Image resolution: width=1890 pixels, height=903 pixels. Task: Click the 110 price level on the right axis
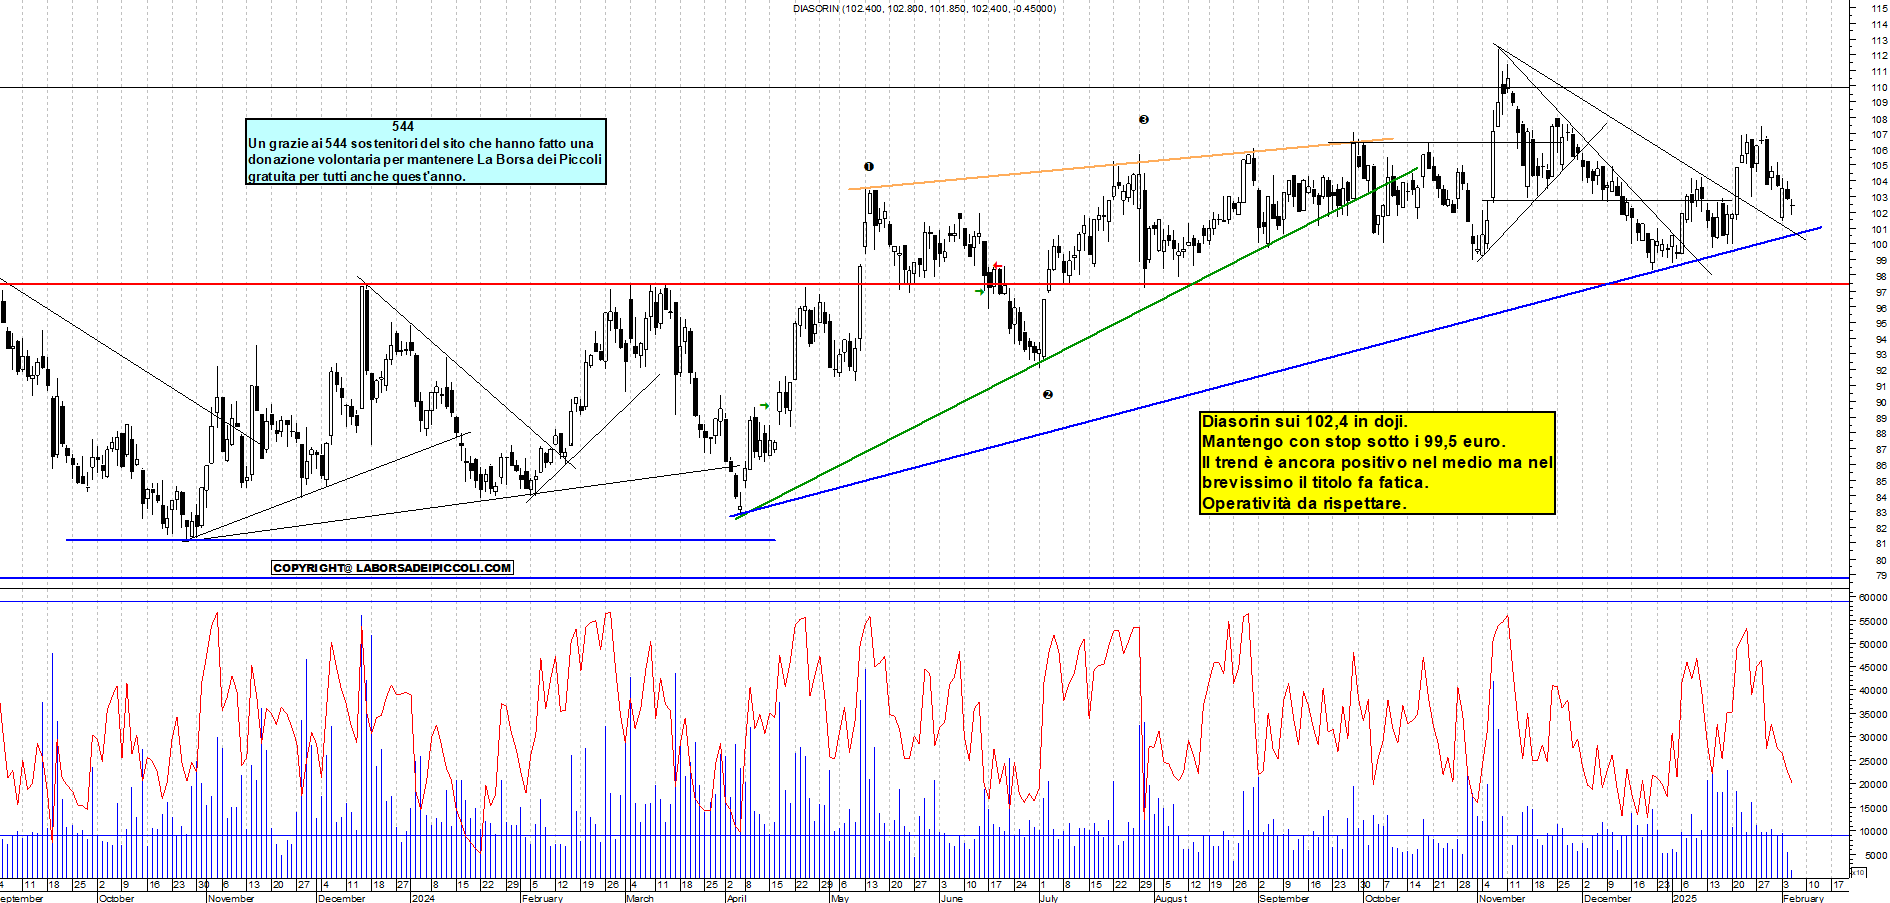coord(1879,87)
